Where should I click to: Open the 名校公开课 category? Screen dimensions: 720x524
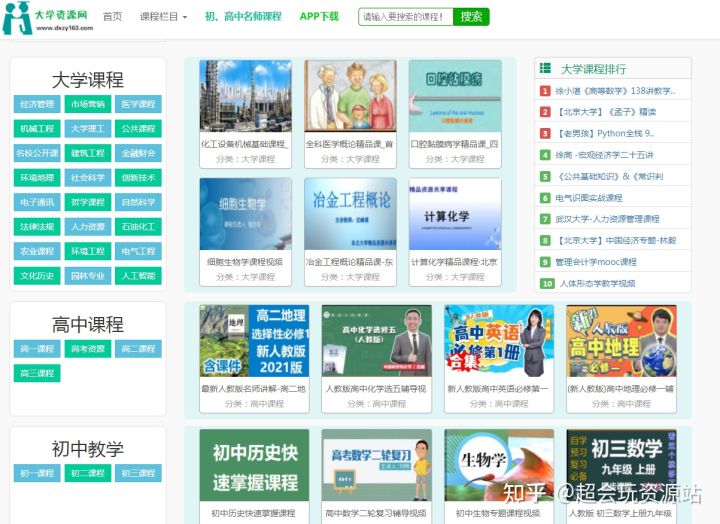37,153
